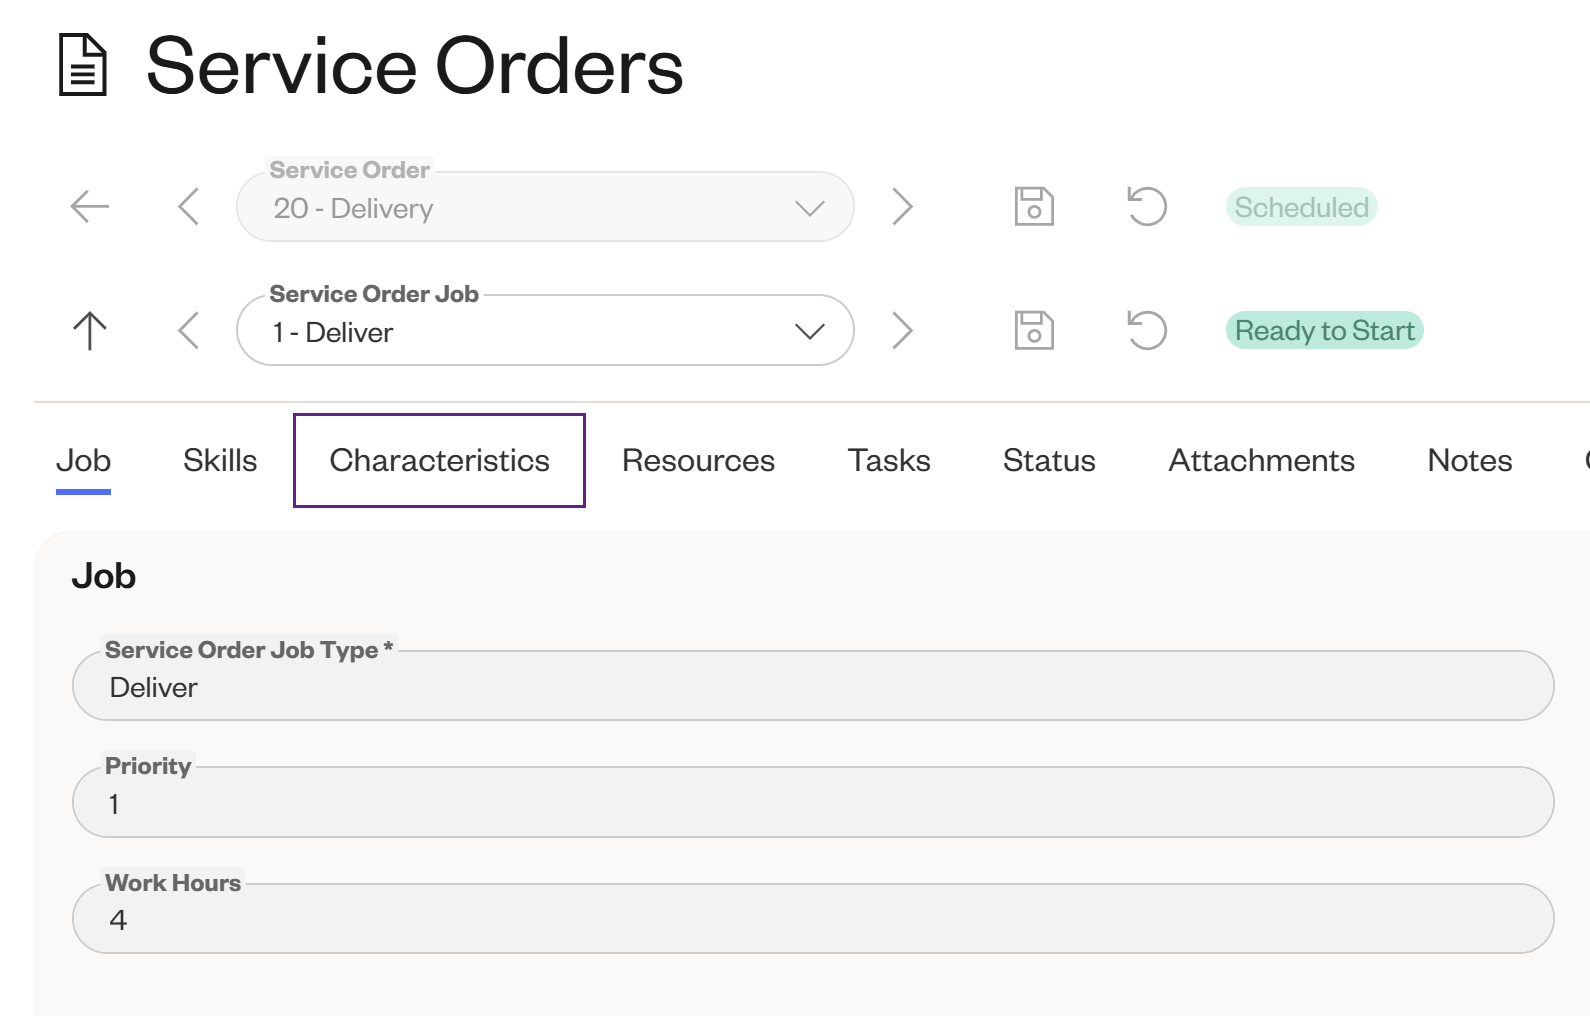Click the up arrow beside Service Order Job
The image size is (1590, 1016).
pyautogui.click(x=90, y=331)
